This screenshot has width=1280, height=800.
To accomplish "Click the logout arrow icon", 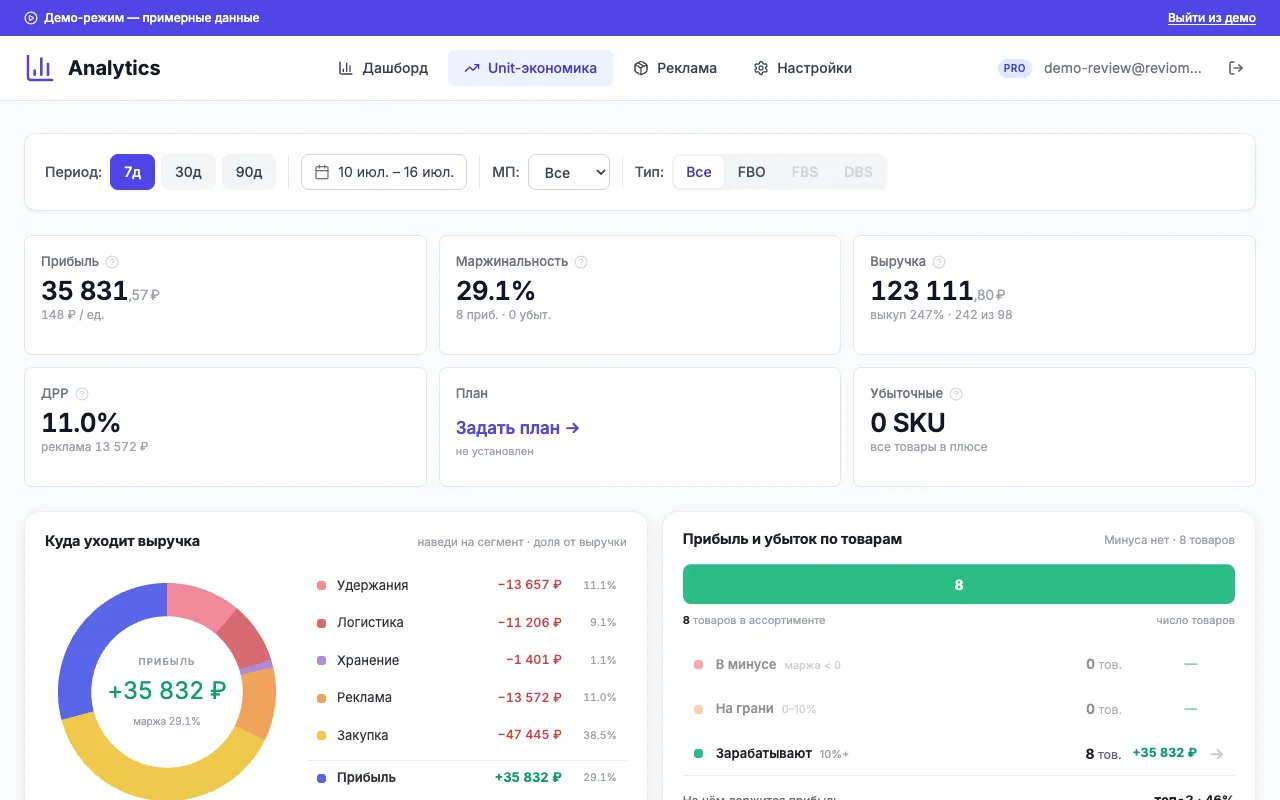I will [1236, 68].
